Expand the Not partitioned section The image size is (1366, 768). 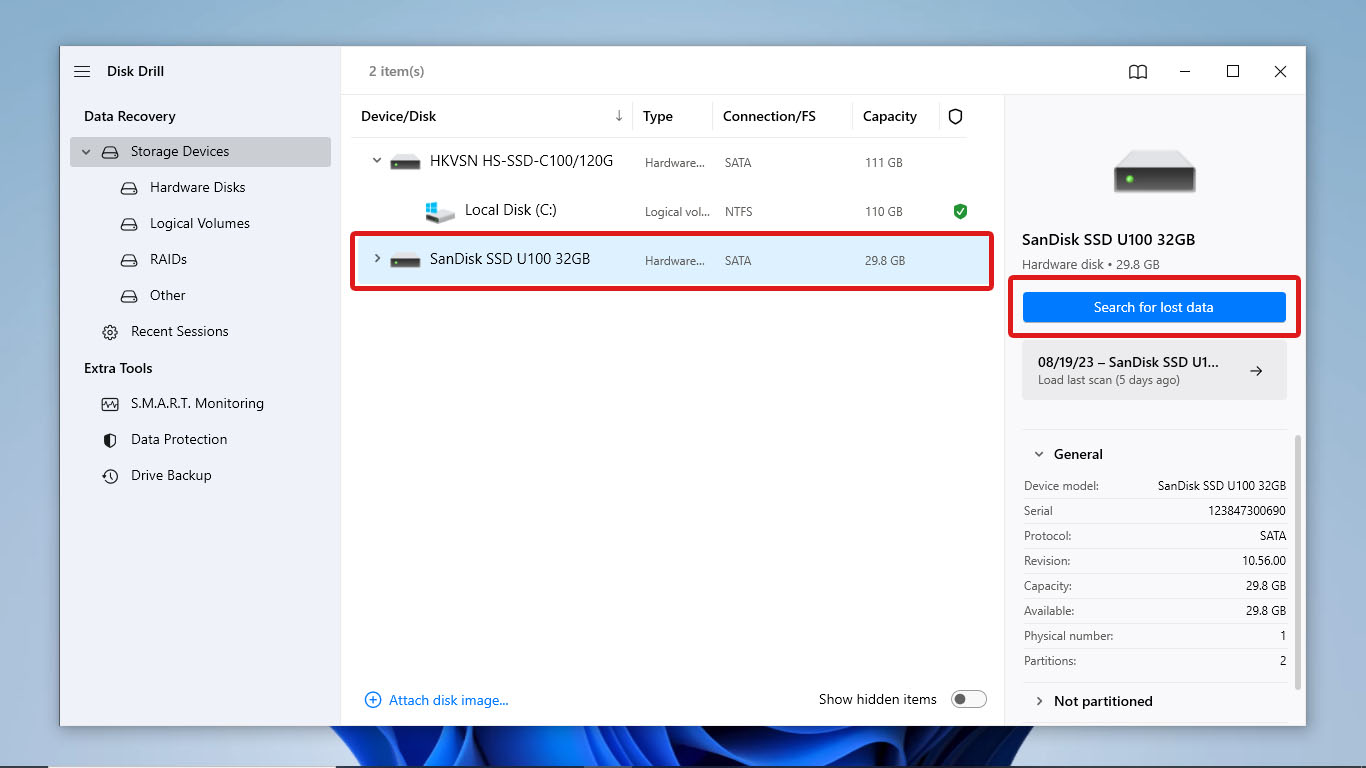1039,701
